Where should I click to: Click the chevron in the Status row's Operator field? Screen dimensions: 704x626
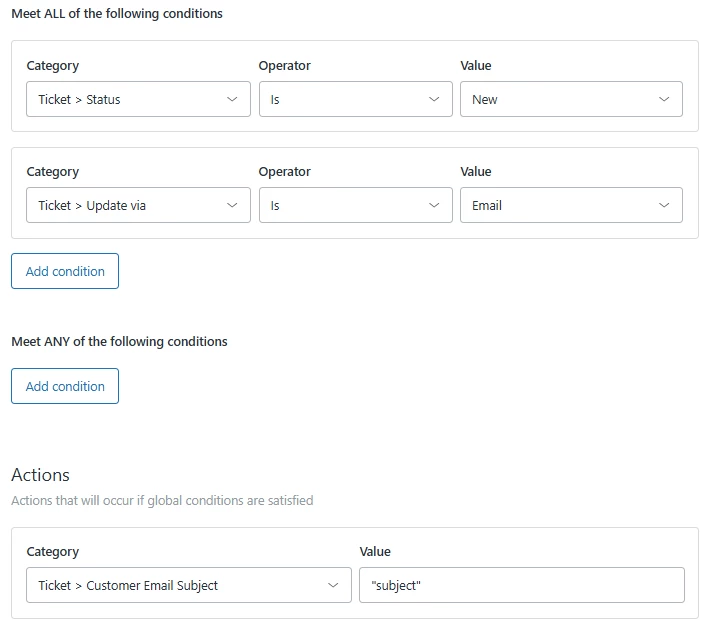click(x=434, y=100)
